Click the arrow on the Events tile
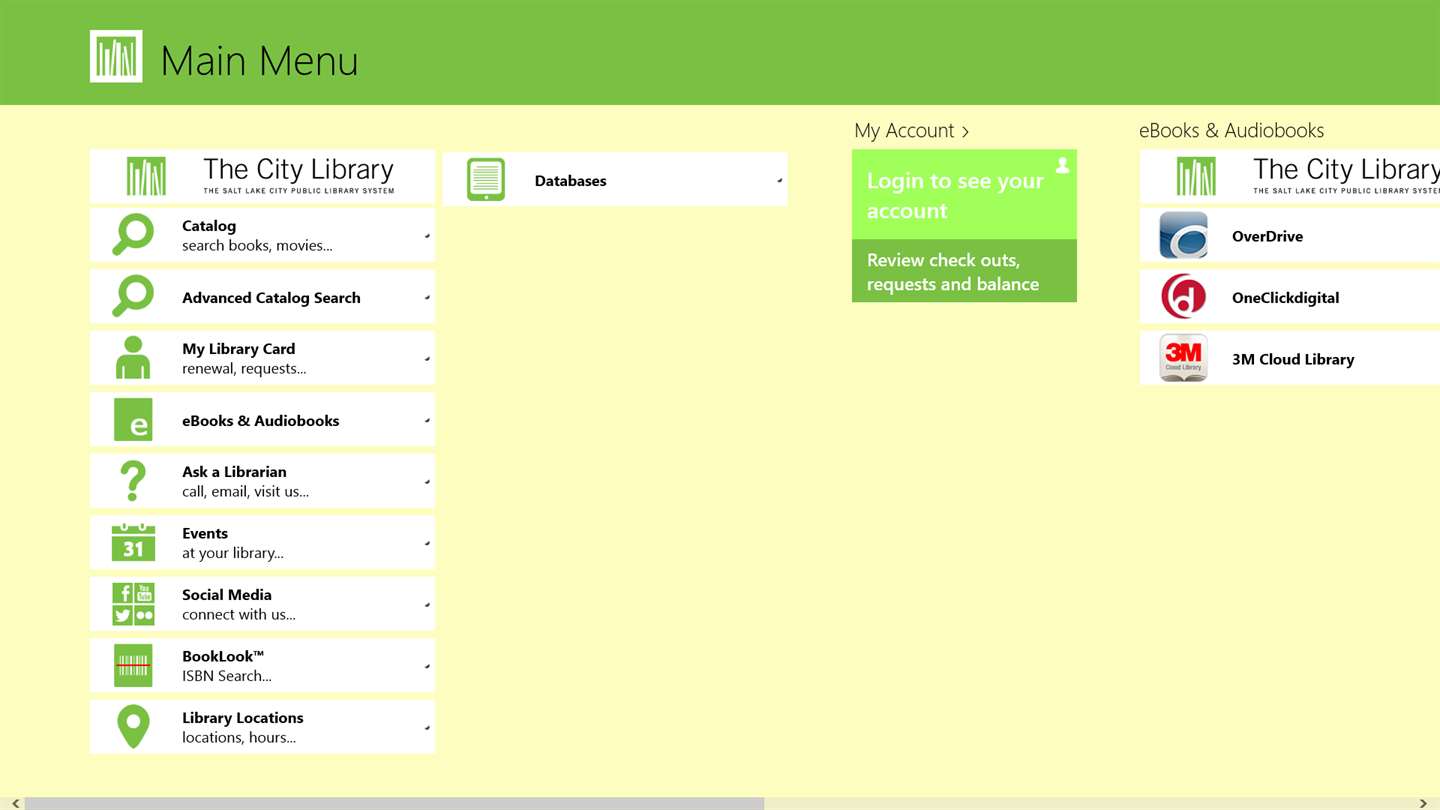The height and width of the screenshot is (810, 1440). [x=427, y=544]
